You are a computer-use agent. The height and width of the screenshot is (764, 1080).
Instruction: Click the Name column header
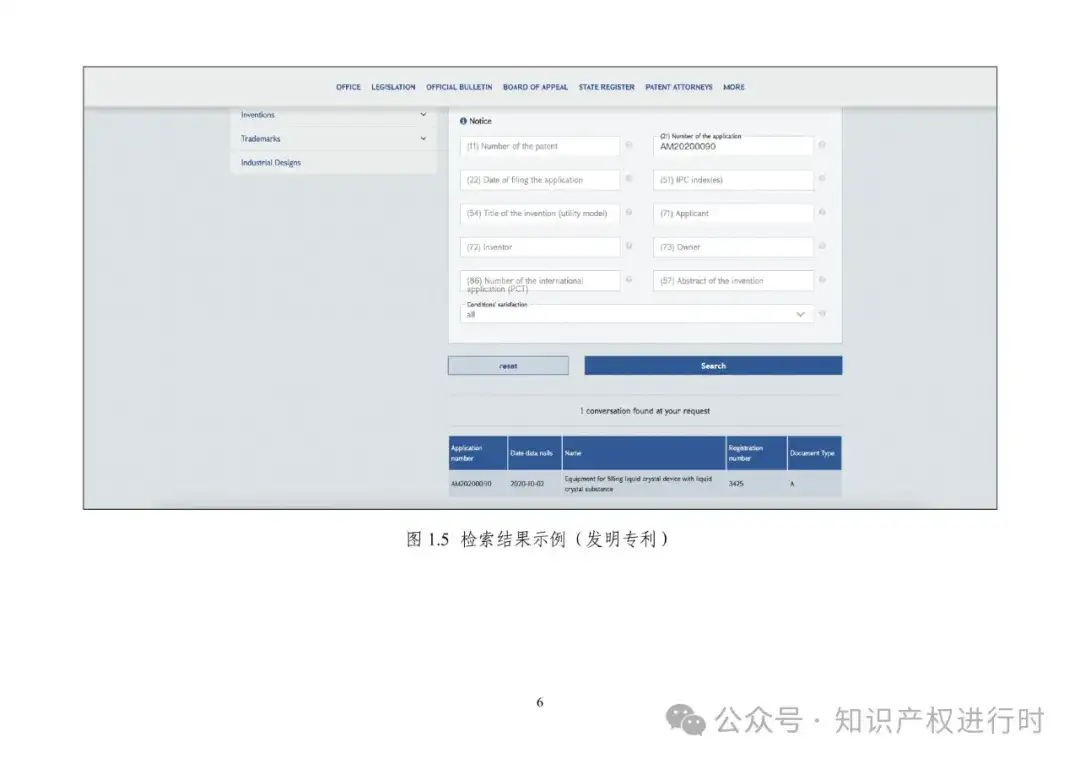(644, 453)
